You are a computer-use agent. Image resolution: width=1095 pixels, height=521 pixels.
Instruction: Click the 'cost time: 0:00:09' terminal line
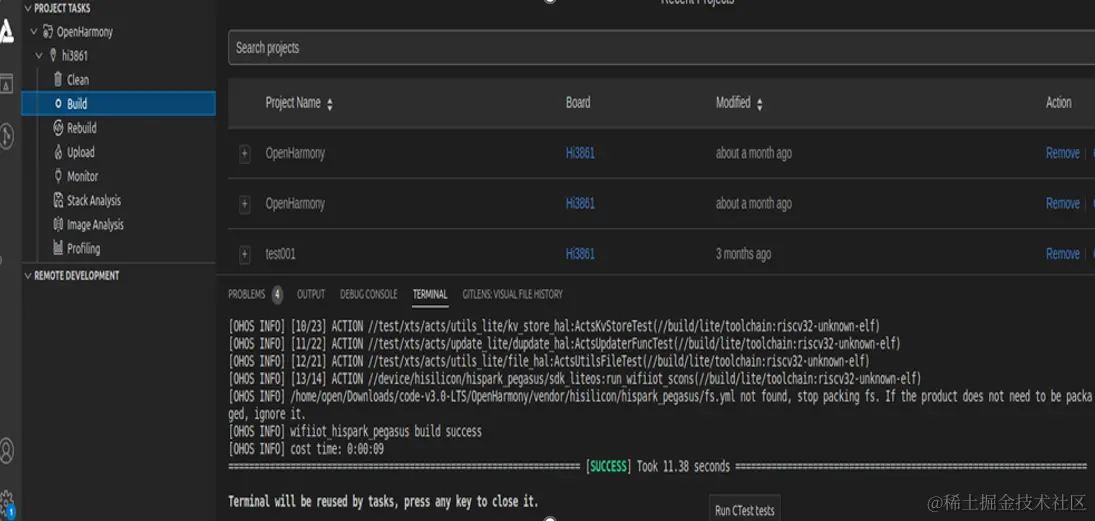pos(306,449)
